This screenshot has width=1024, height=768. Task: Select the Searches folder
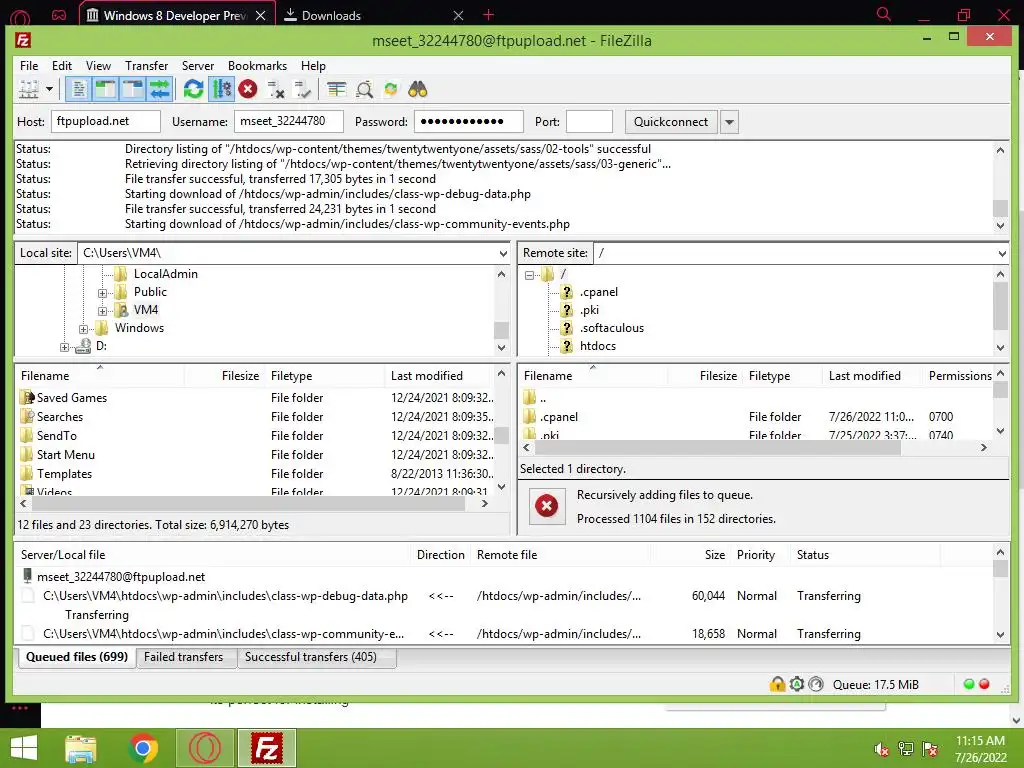[x=59, y=417]
